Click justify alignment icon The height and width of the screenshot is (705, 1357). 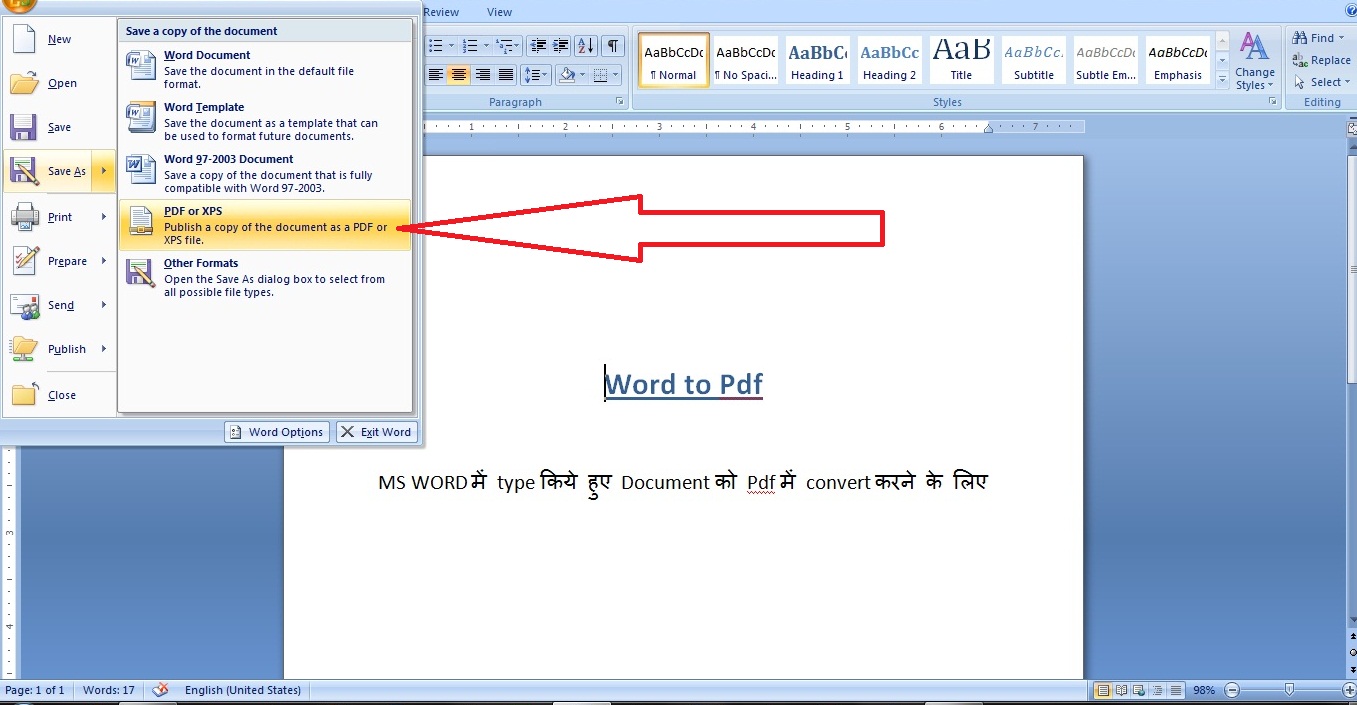coord(506,75)
